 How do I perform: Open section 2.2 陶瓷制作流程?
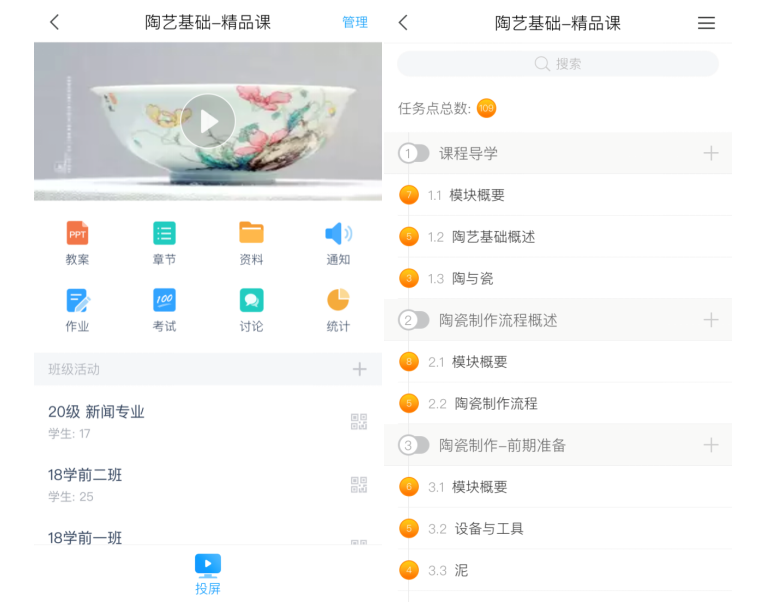point(558,403)
